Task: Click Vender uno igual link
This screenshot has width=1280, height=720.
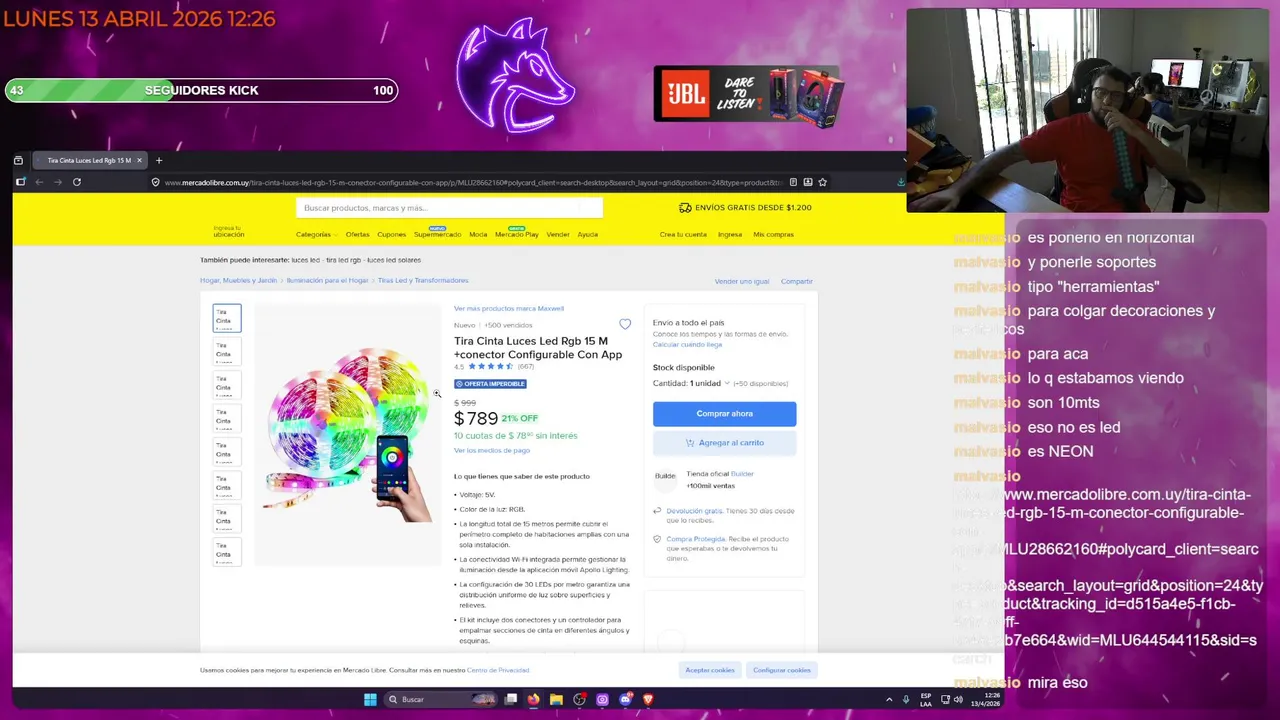Action: coord(742,282)
